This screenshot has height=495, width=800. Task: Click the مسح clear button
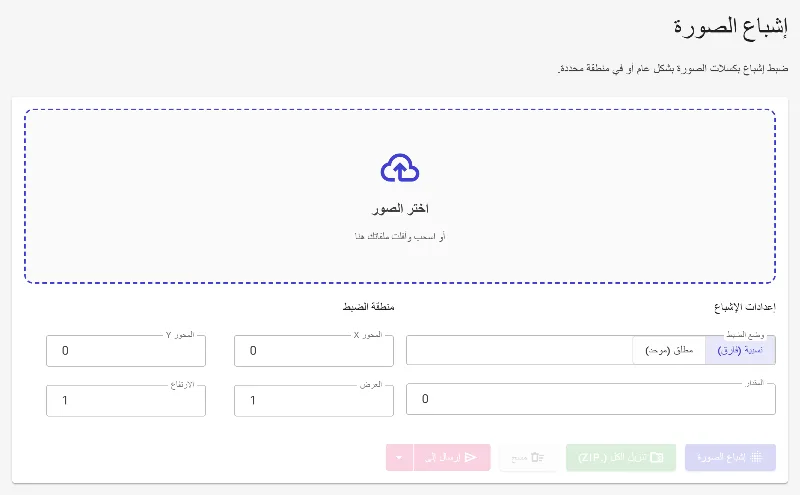pyautogui.click(x=528, y=457)
